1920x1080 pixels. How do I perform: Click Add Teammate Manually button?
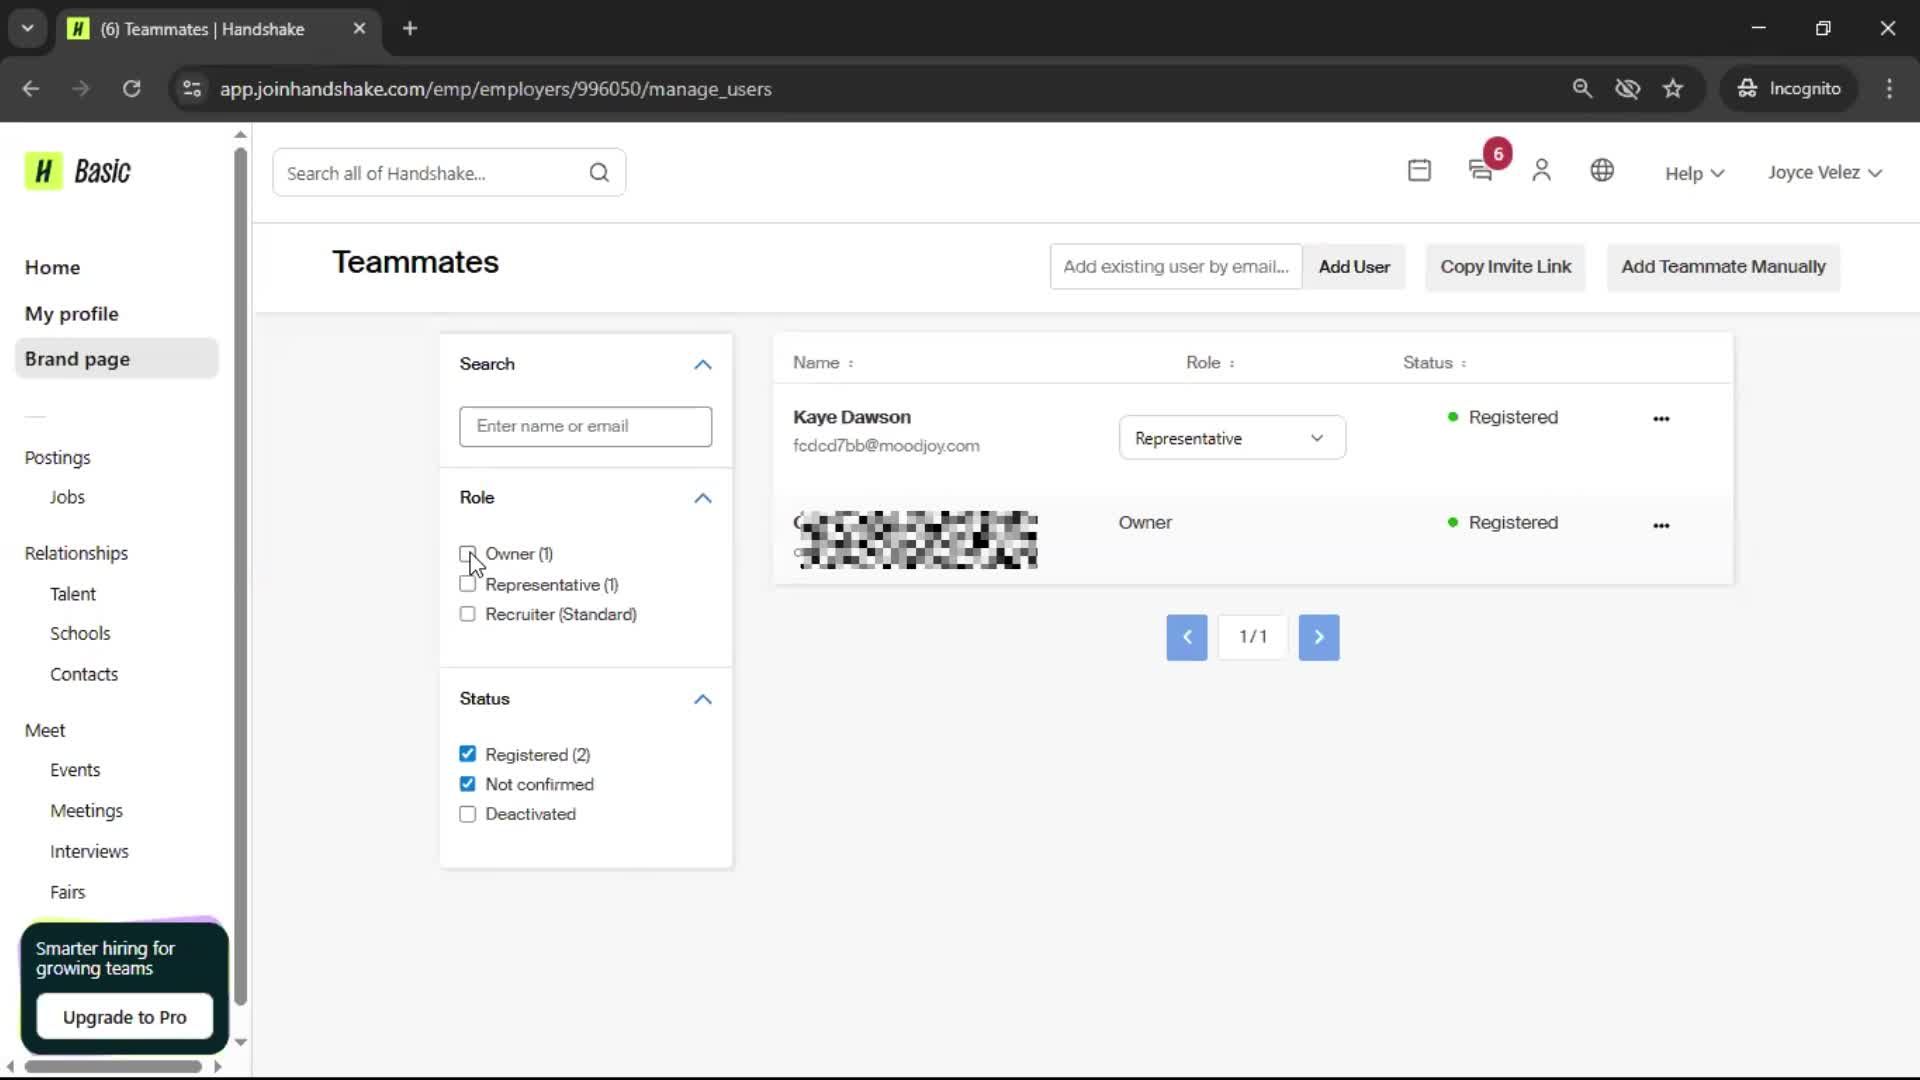[x=1723, y=267]
